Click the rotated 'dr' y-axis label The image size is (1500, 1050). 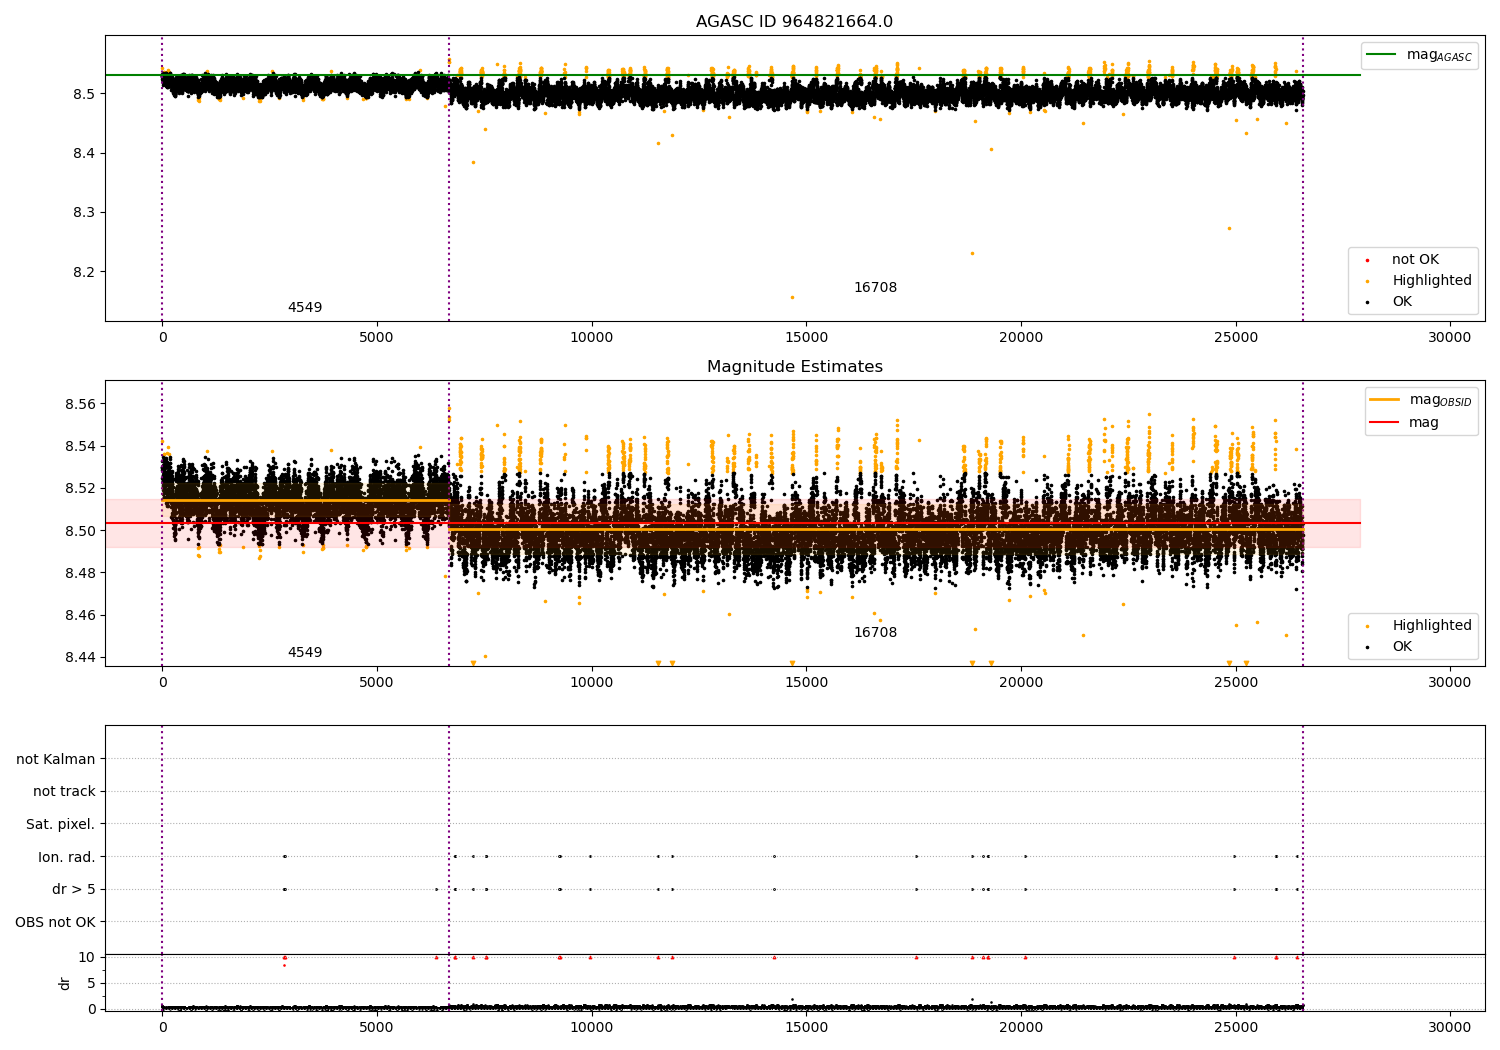[65, 983]
